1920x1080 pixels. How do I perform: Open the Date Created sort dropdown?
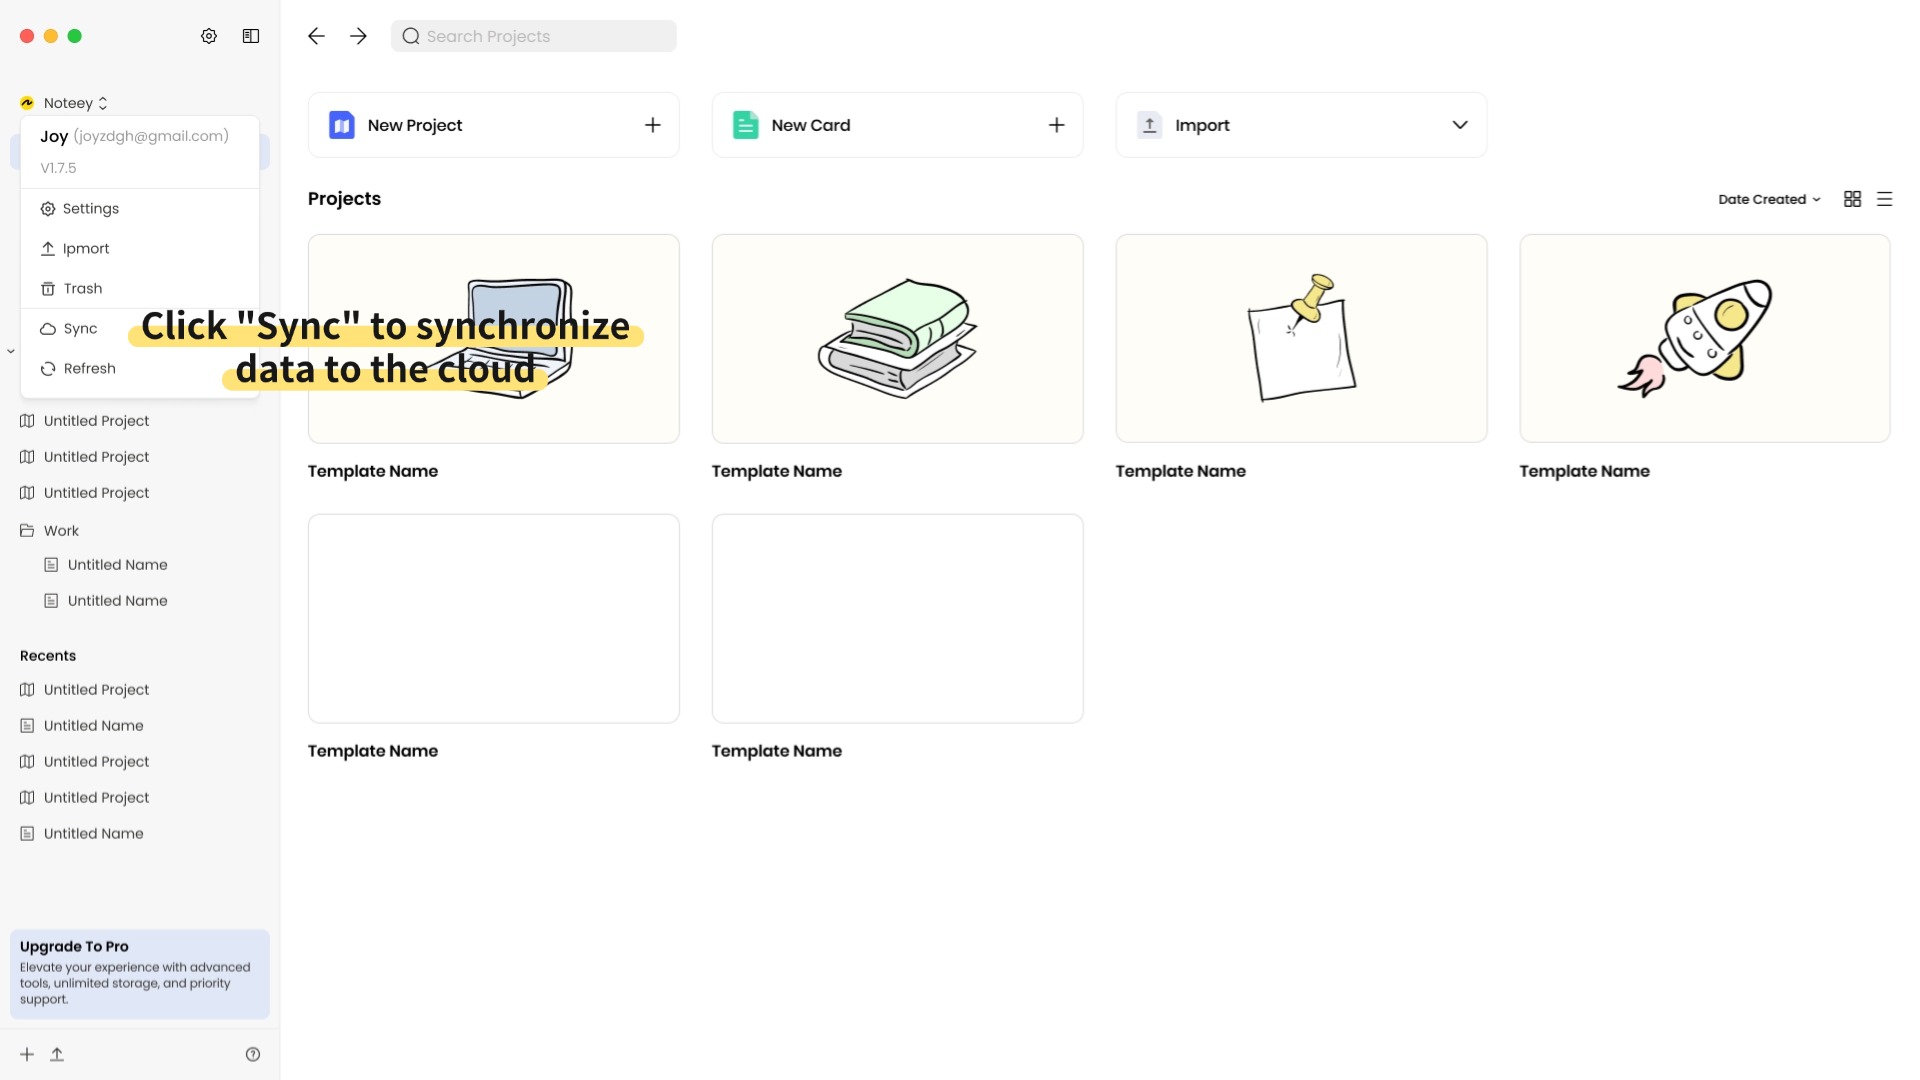pos(1769,199)
